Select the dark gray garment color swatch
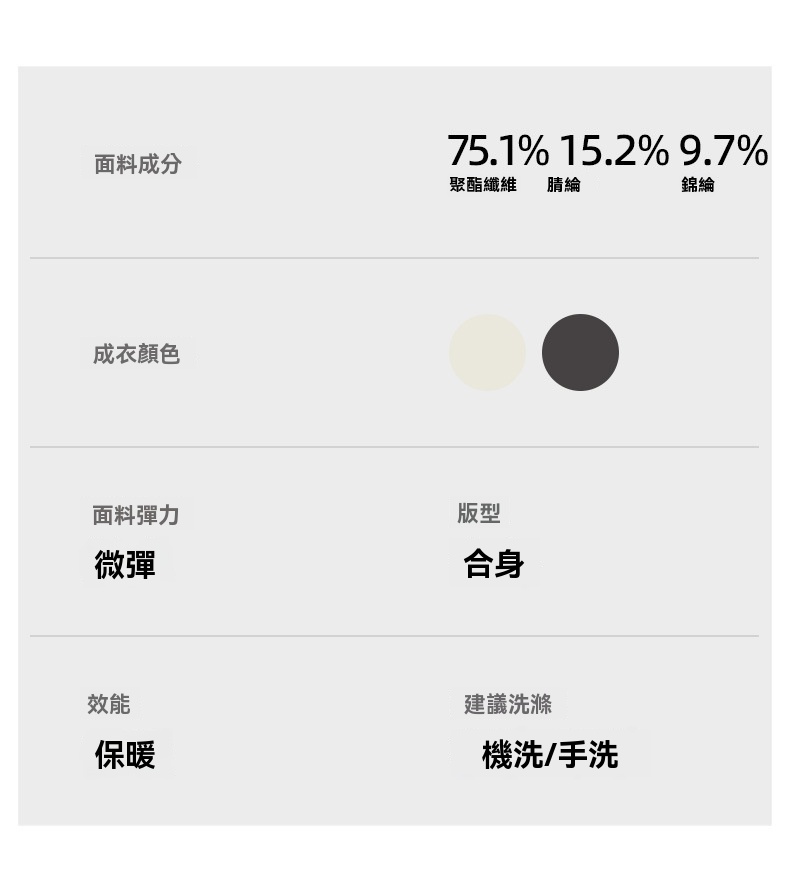790x891 pixels. pyautogui.click(x=580, y=352)
